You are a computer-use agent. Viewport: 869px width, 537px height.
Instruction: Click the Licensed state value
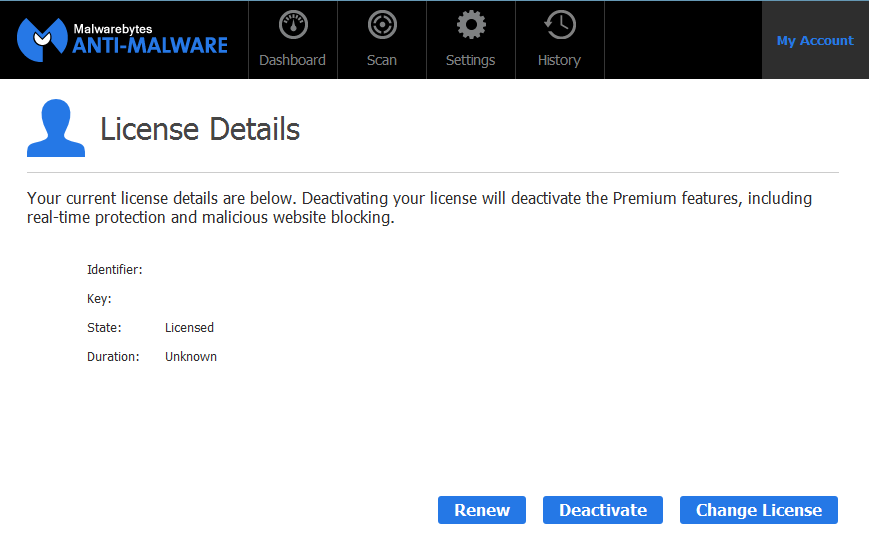tap(189, 328)
